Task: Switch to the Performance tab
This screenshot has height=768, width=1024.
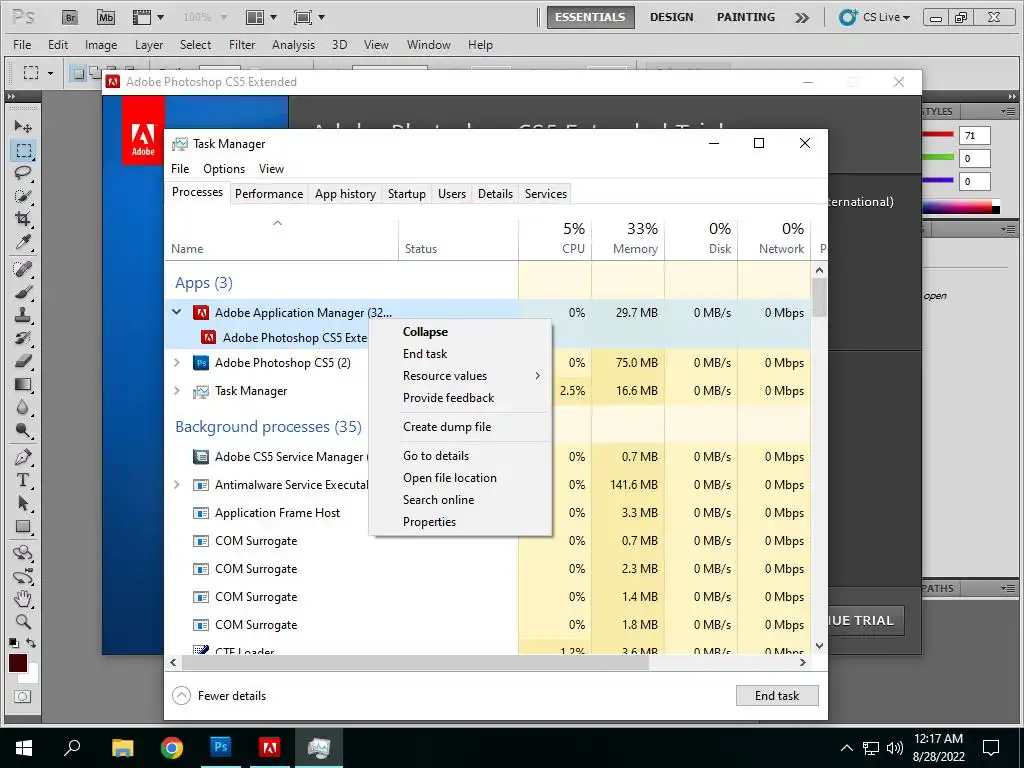Action: pyautogui.click(x=269, y=194)
